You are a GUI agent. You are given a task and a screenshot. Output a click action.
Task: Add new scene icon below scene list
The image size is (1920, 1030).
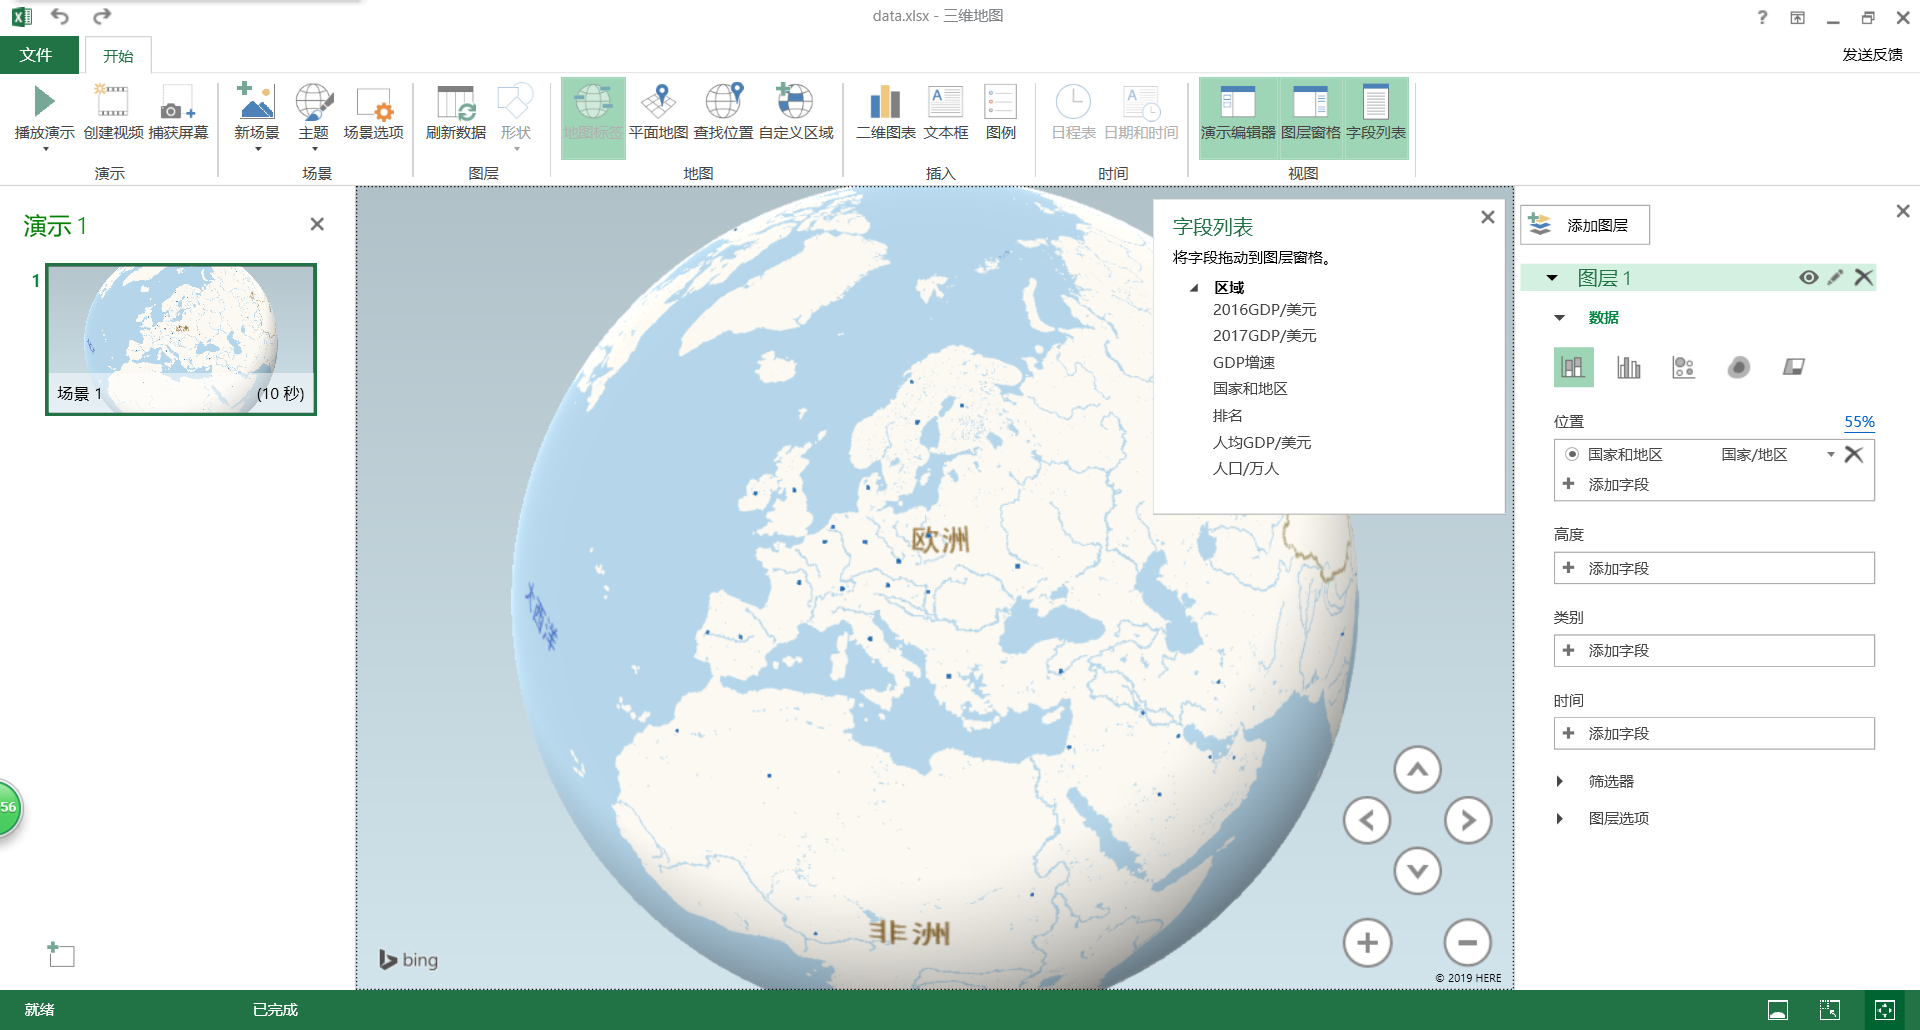pos(61,954)
